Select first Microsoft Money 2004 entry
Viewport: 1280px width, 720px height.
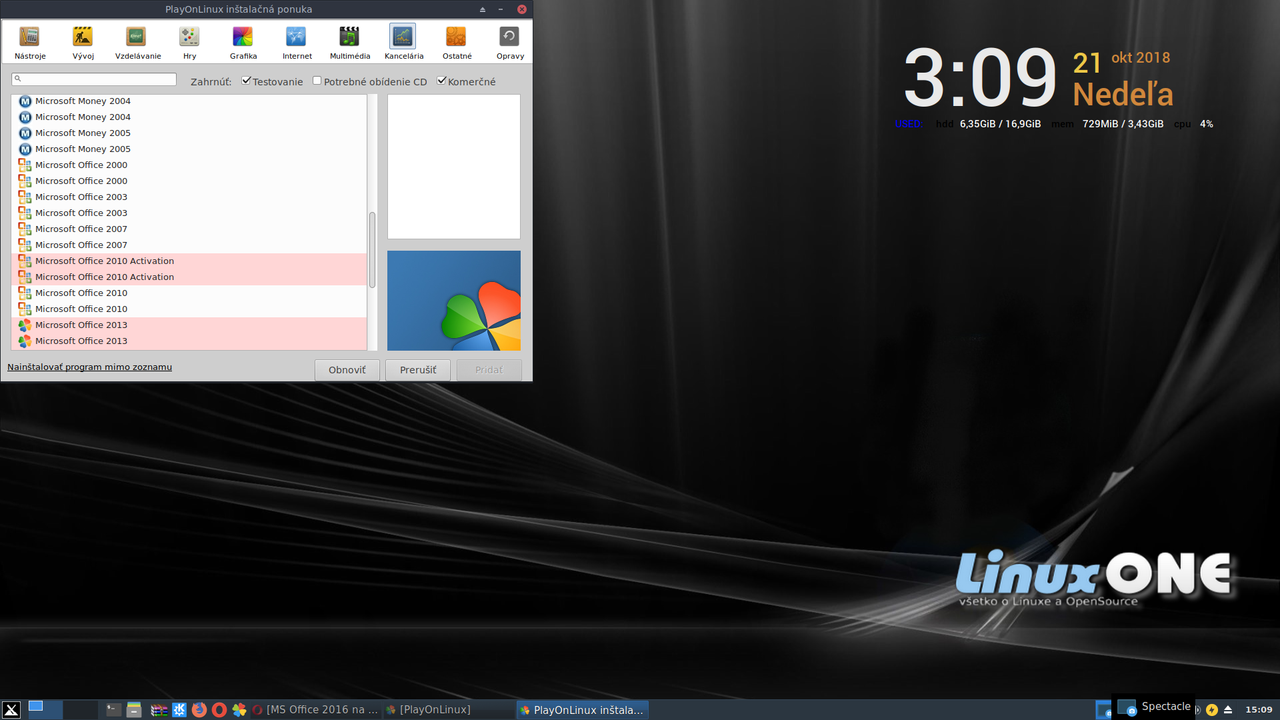pyautogui.click(x=190, y=101)
